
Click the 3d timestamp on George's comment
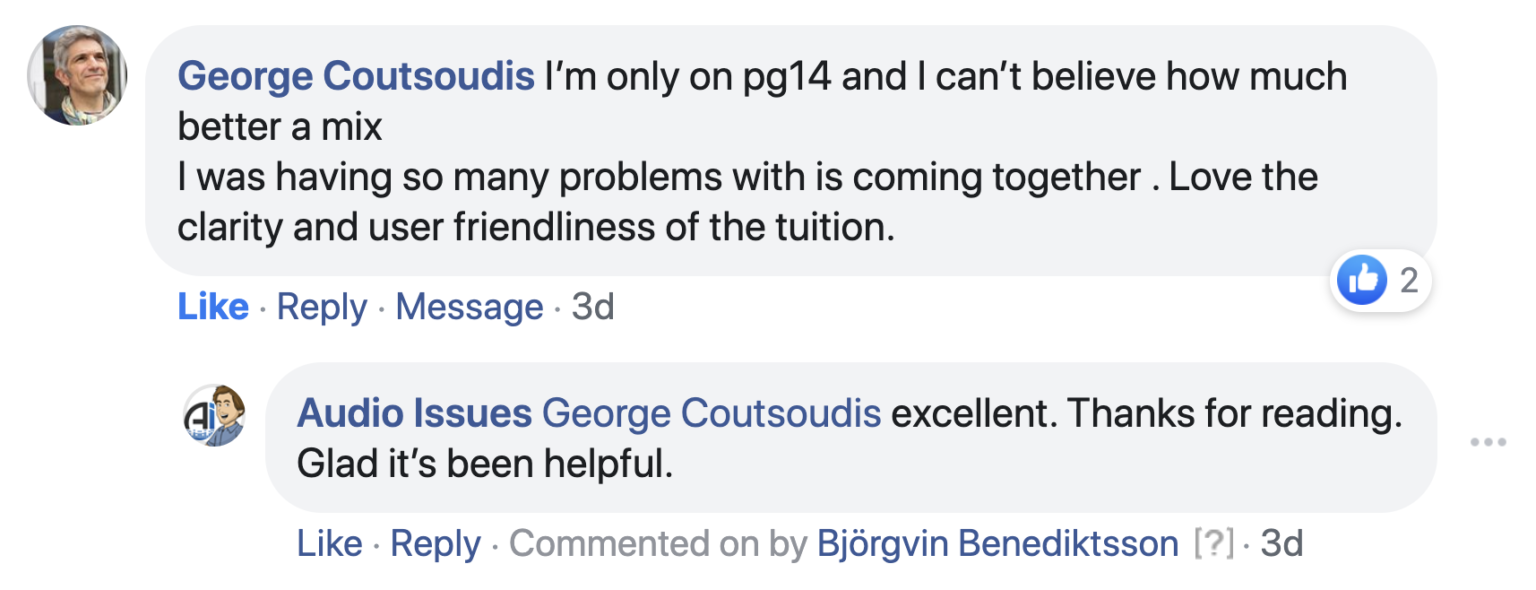click(593, 307)
